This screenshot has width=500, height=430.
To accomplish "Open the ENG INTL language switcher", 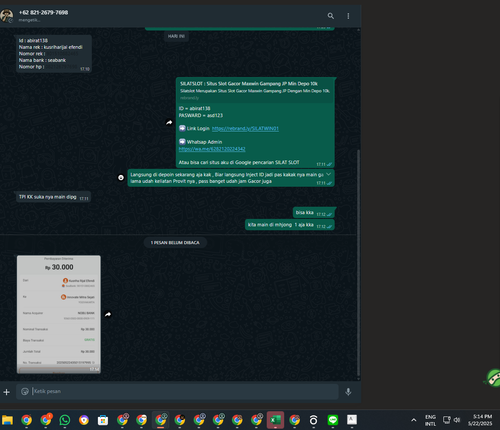I will [x=430, y=420].
